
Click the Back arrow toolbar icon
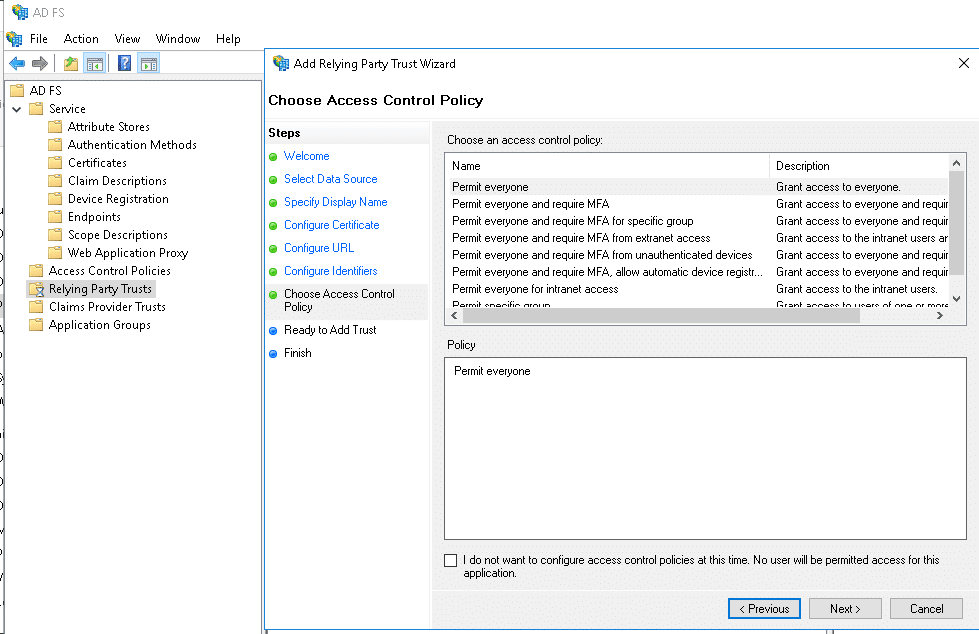17,63
